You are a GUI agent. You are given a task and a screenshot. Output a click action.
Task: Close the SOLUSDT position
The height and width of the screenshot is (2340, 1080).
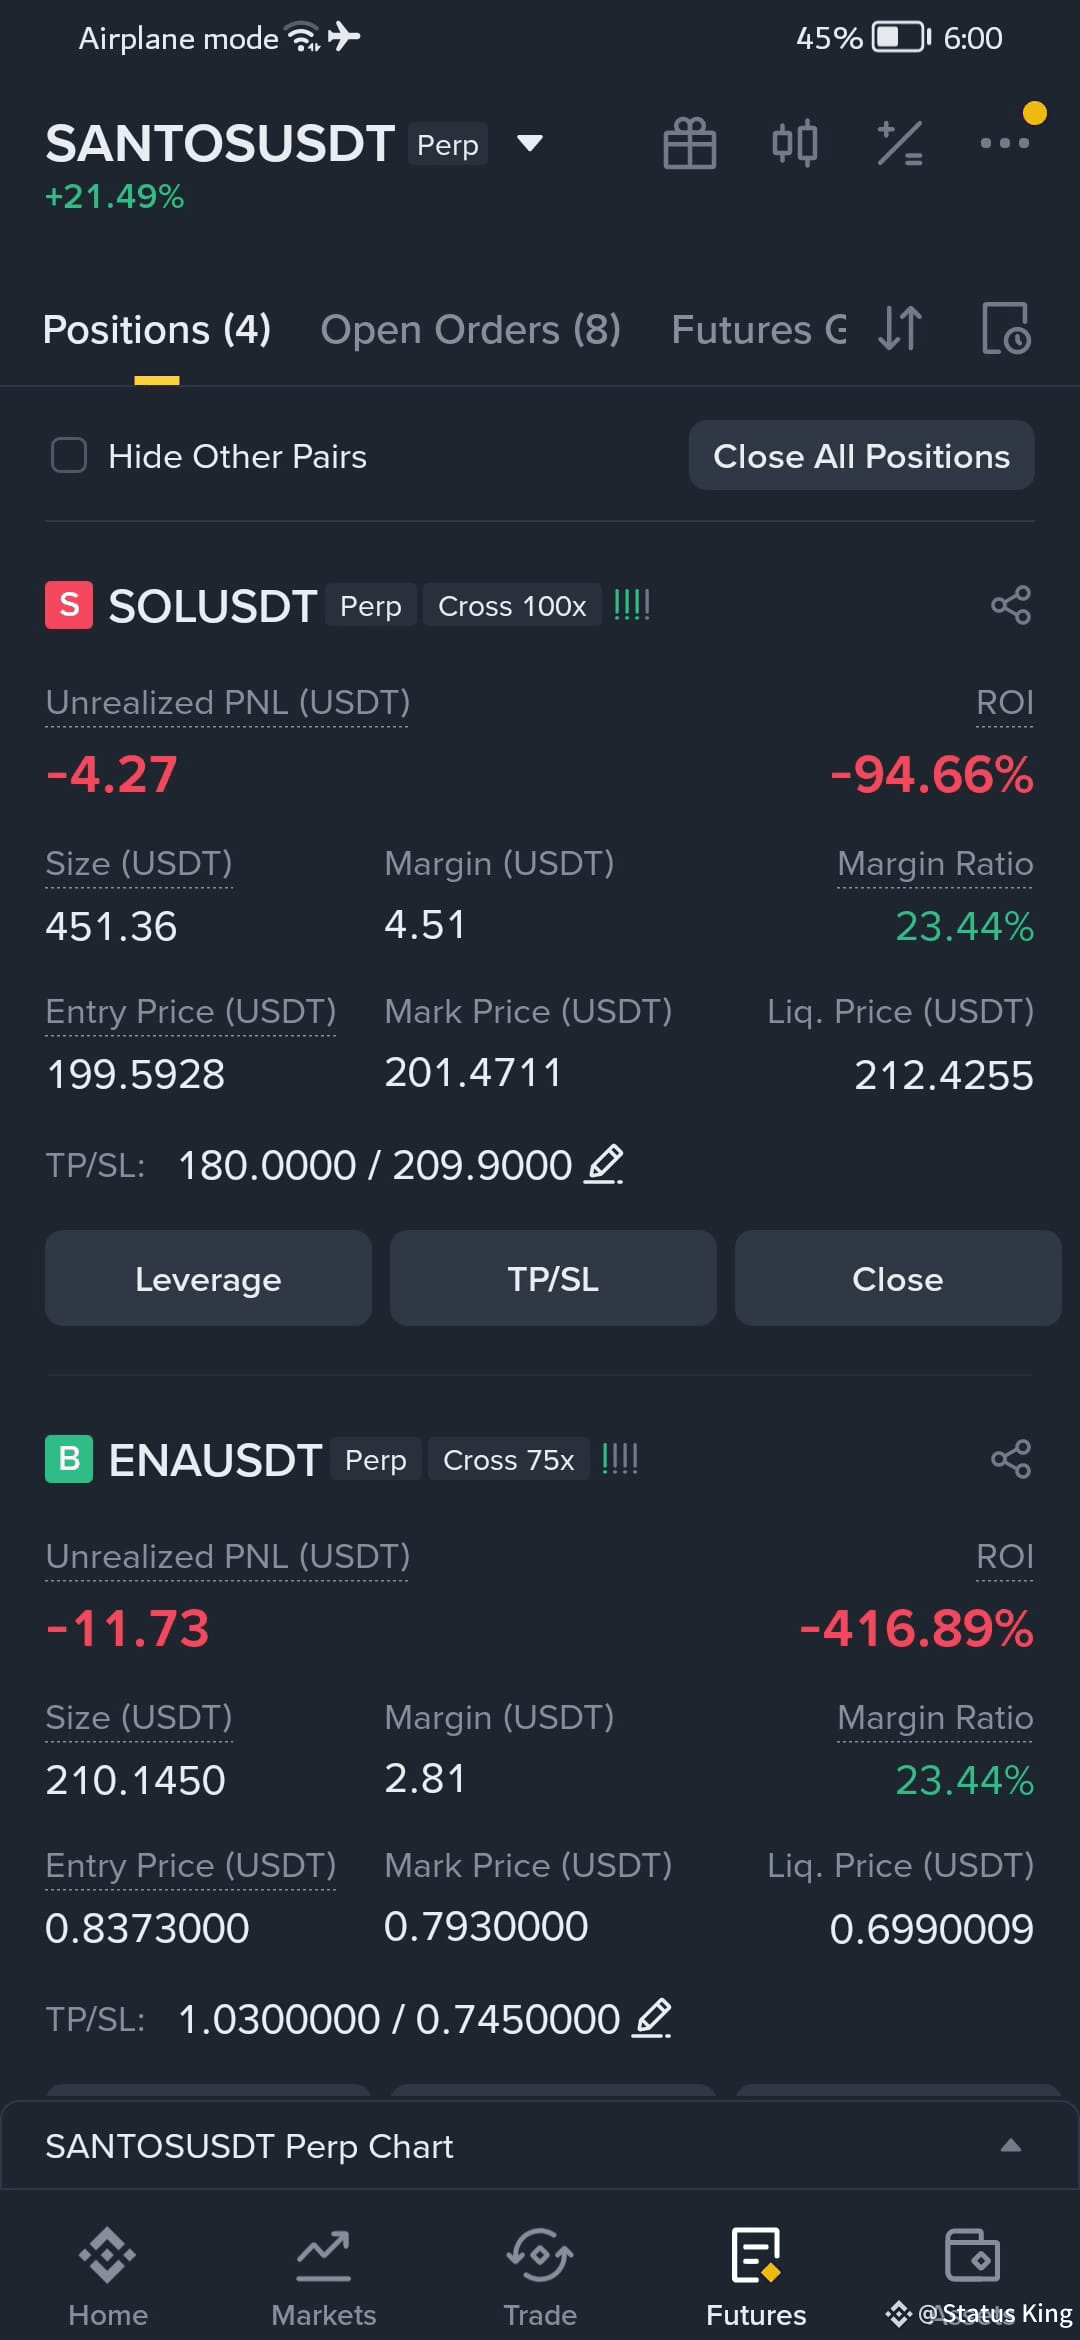898,1278
